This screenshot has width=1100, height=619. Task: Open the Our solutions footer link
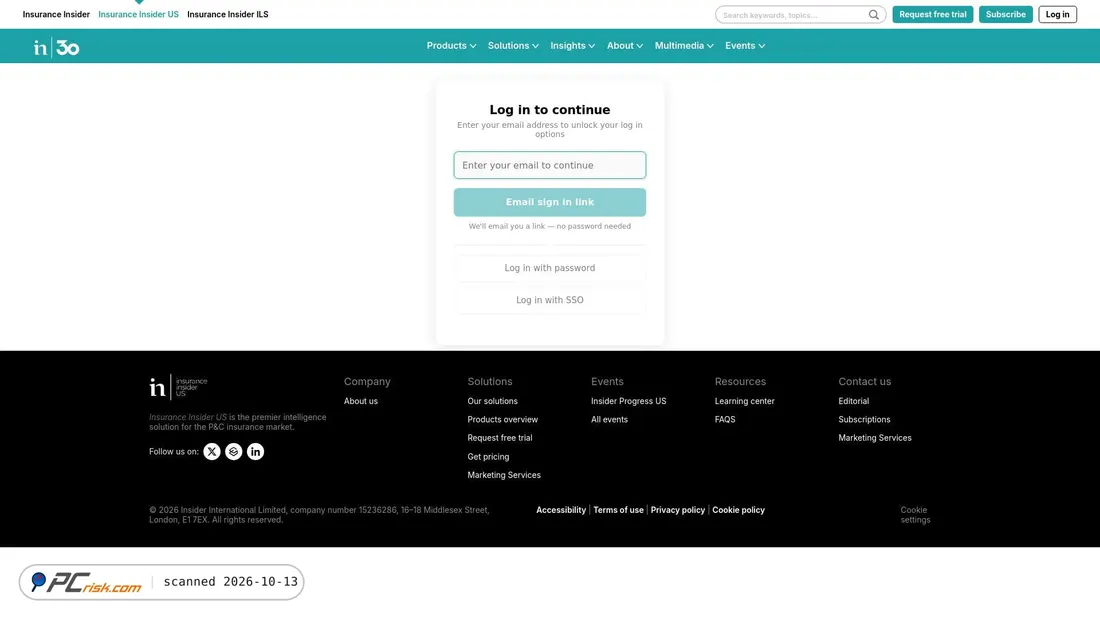pos(492,401)
